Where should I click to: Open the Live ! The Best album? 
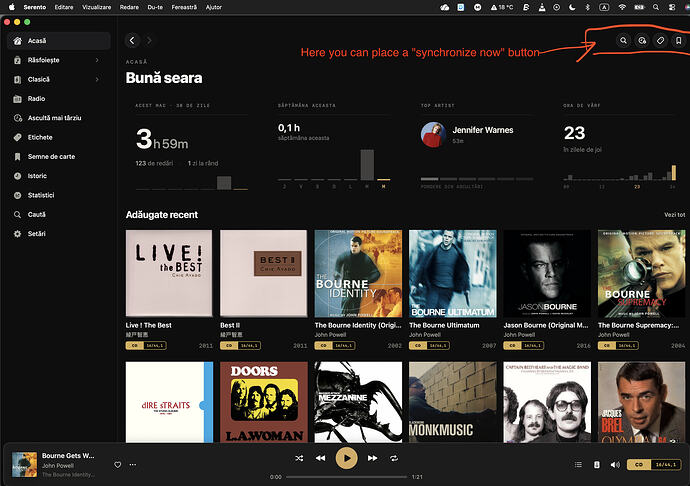169,273
